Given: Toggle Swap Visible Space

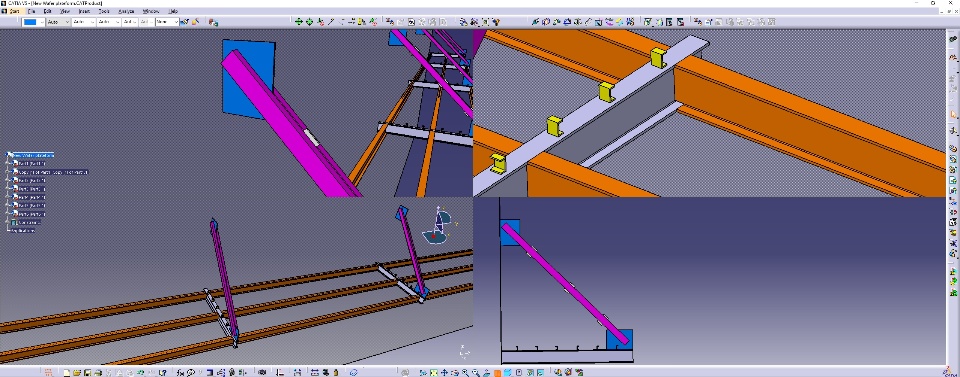Looking at the screenshot, I should click(x=541, y=372).
